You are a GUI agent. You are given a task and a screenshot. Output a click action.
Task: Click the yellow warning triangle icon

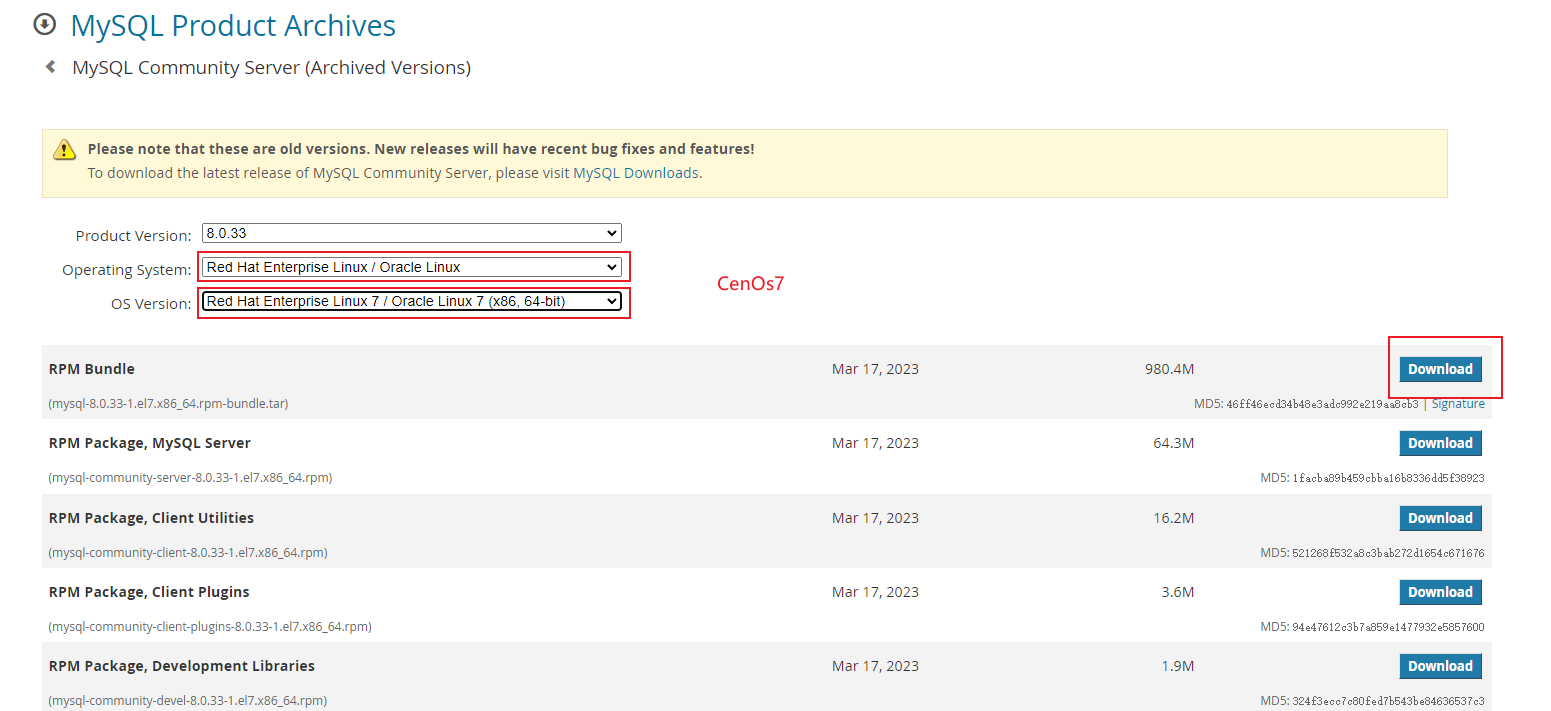pos(65,150)
